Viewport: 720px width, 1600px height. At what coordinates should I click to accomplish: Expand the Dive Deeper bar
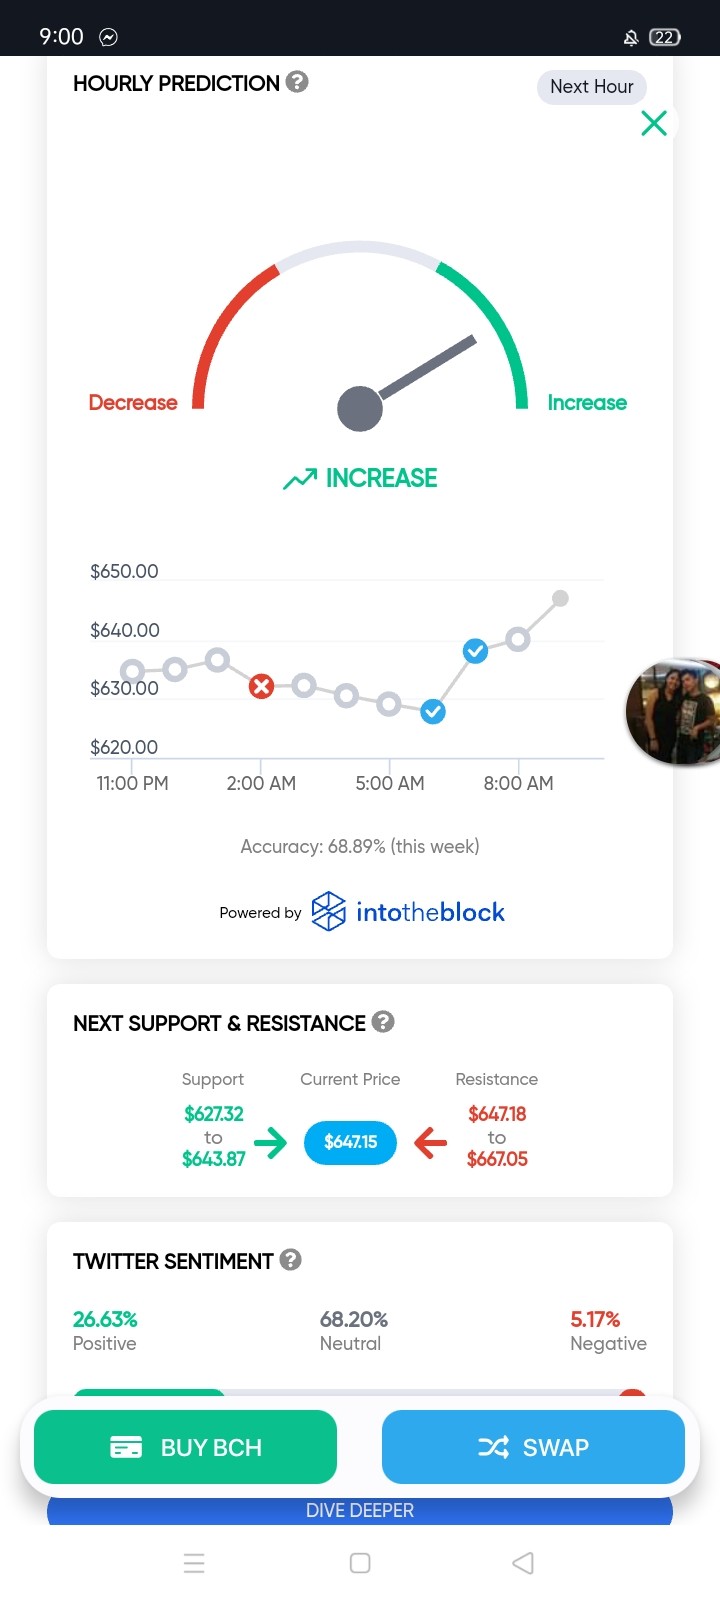(360, 1510)
